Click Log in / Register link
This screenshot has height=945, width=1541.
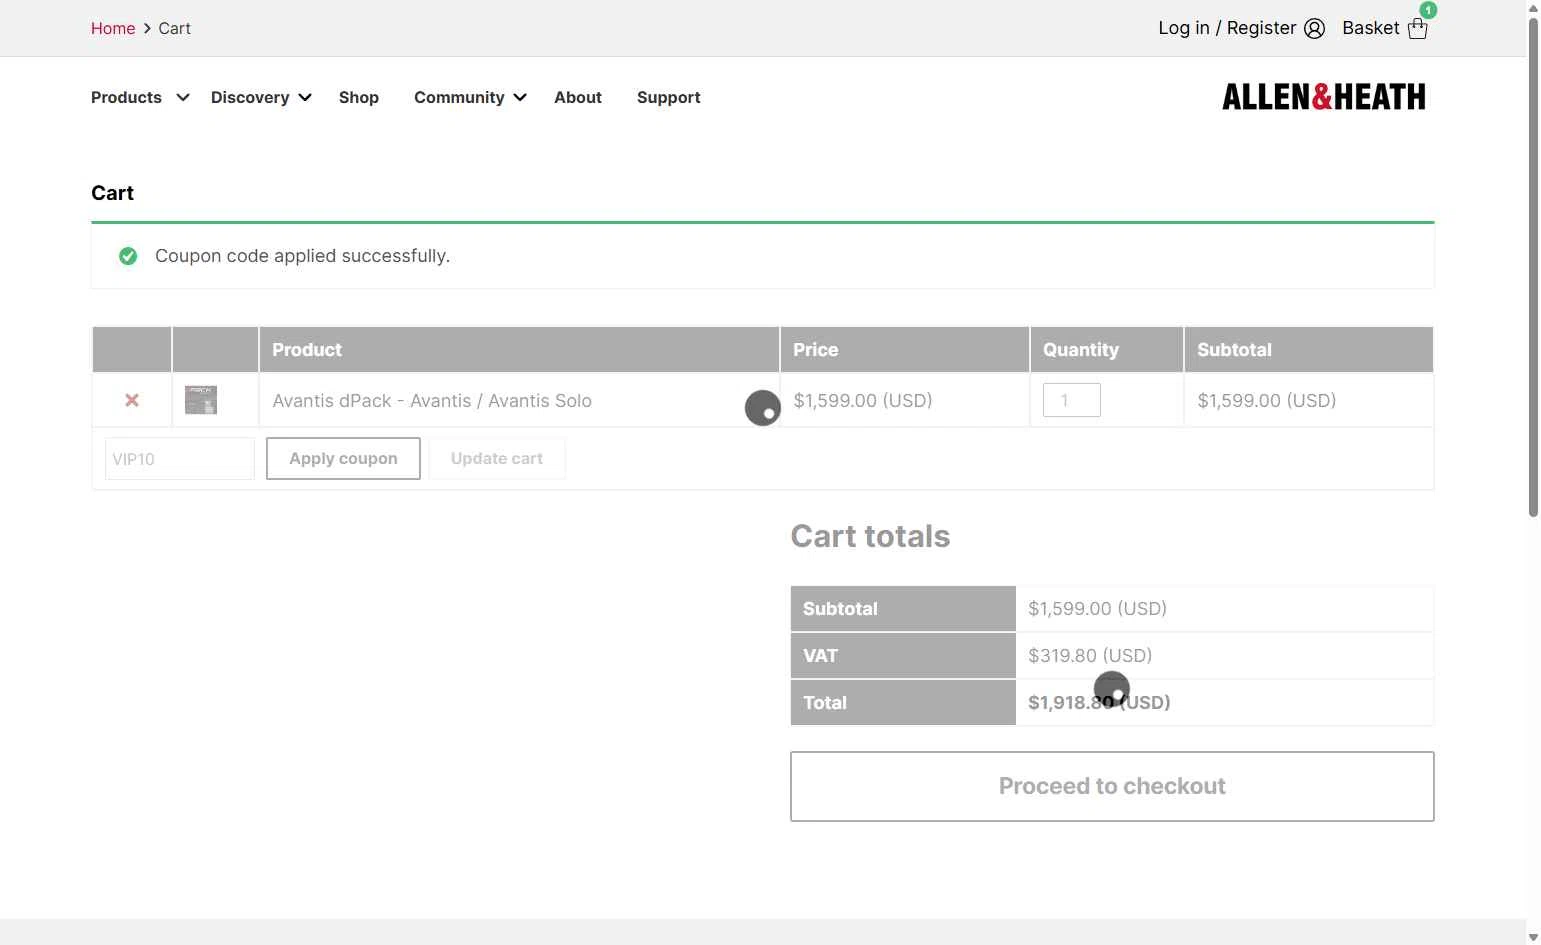click(1227, 28)
